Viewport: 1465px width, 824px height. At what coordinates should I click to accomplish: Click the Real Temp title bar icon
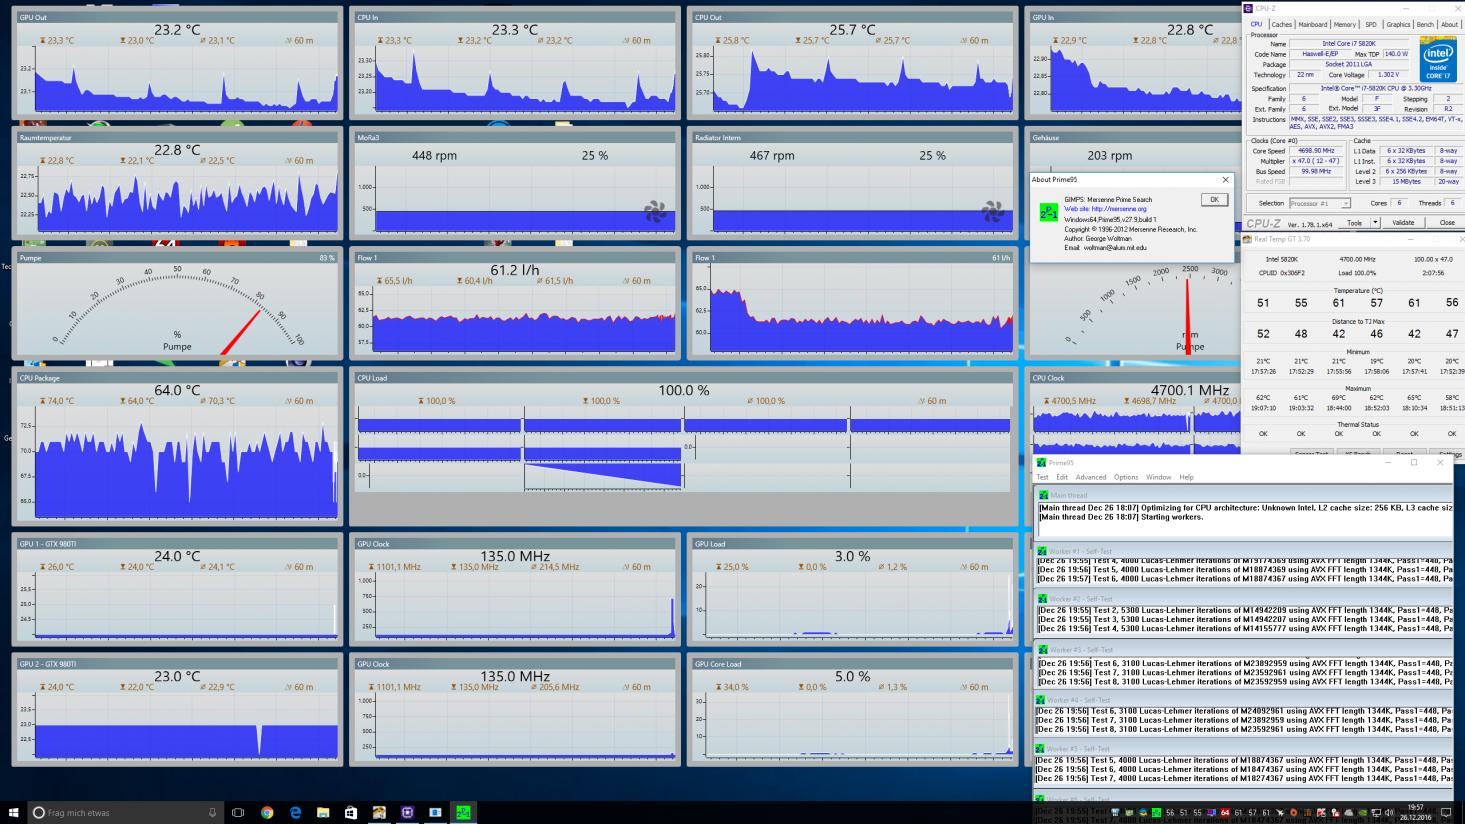1248,239
